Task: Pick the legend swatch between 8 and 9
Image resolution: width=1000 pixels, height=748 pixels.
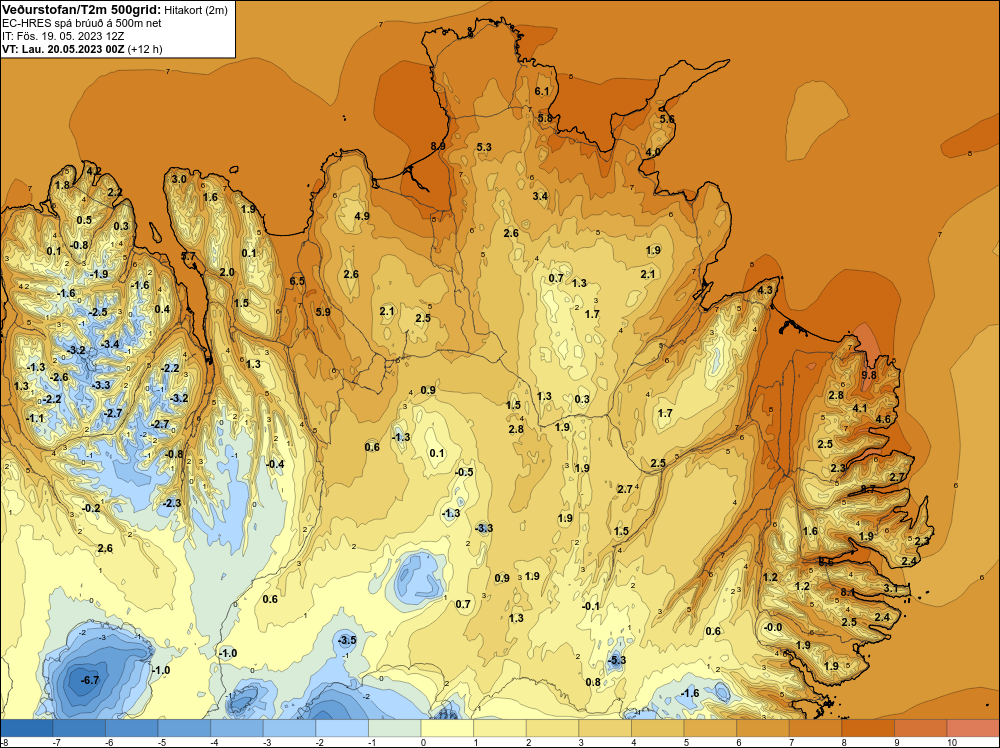Action: pos(867,728)
